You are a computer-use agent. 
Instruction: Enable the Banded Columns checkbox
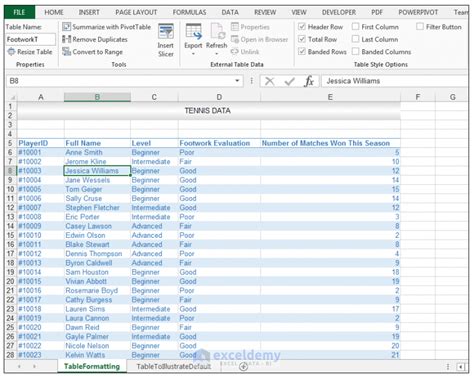[x=356, y=52]
